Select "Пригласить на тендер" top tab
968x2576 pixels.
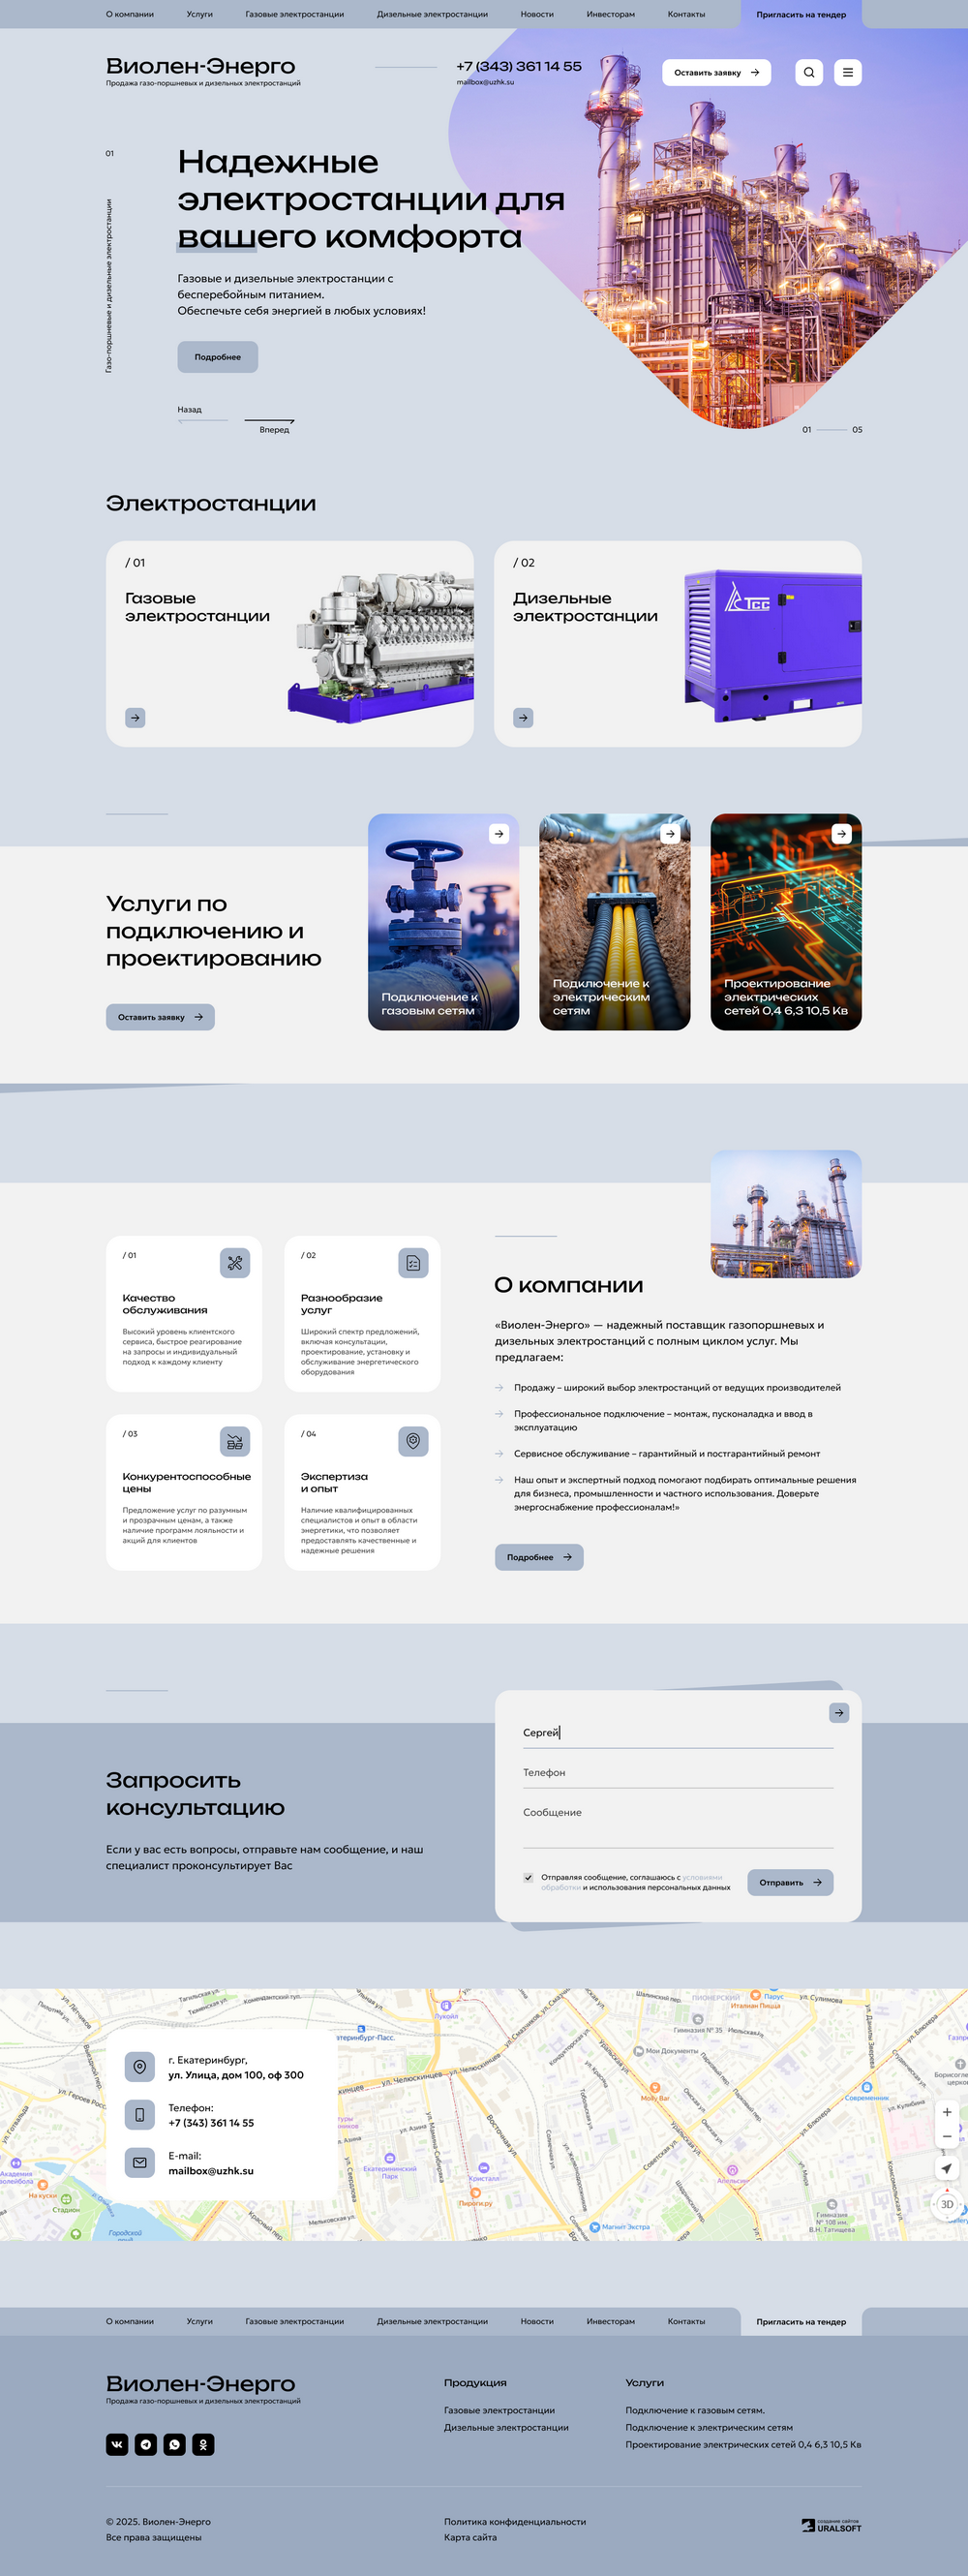[800, 14]
